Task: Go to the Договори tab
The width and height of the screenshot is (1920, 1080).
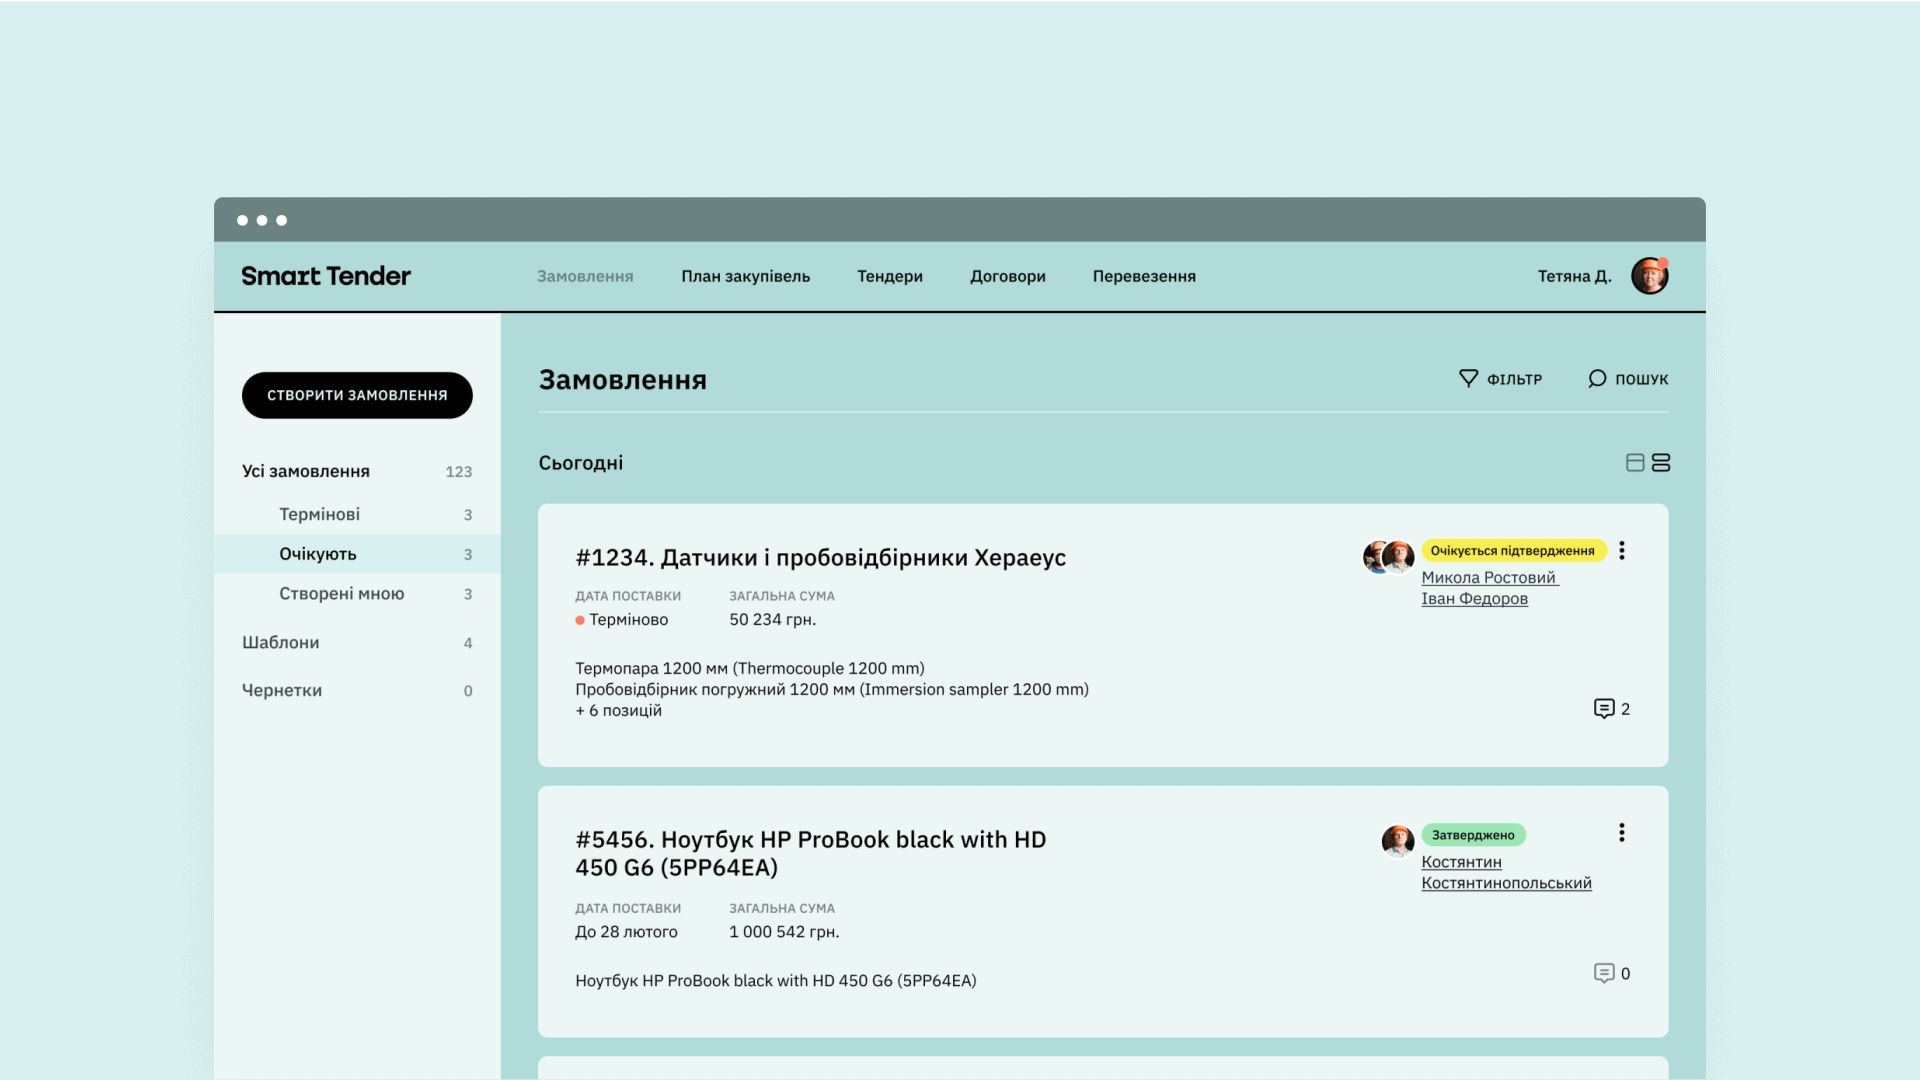Action: coord(1007,276)
